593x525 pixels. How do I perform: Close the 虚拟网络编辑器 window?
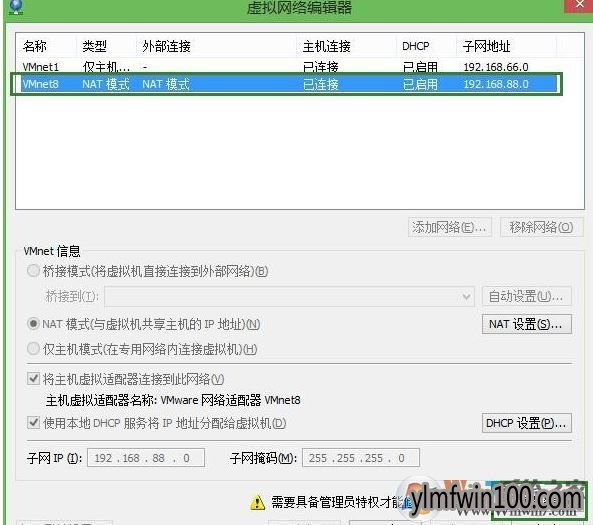tap(579, 5)
